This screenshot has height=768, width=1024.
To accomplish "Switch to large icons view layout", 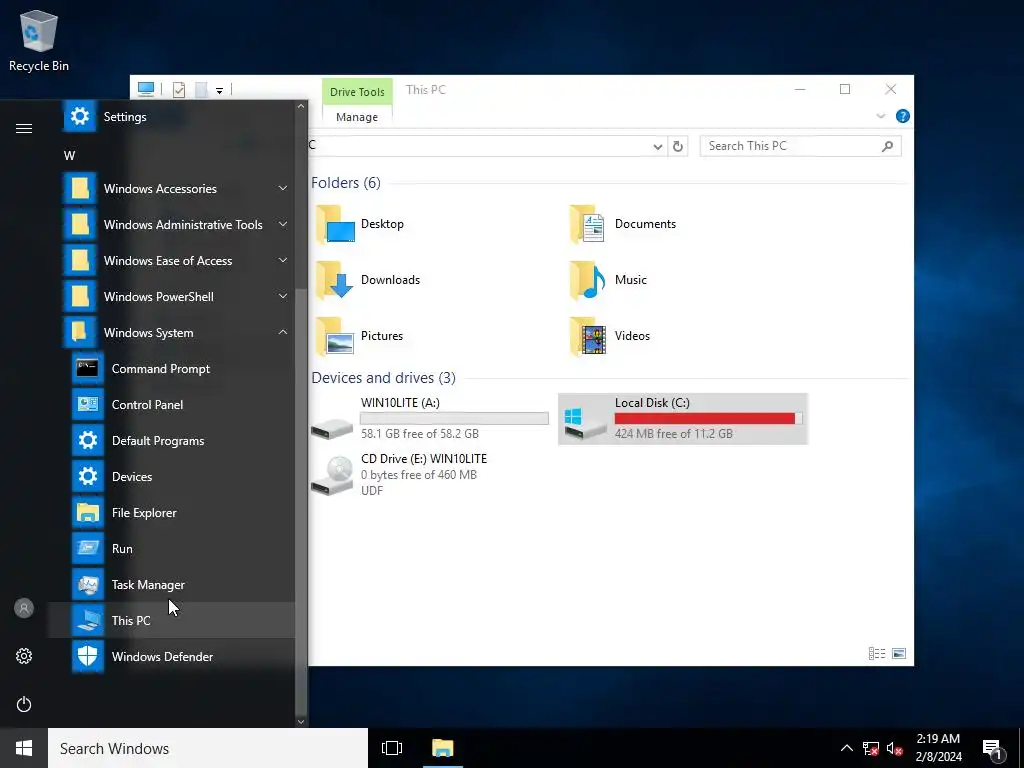I will coord(899,654).
